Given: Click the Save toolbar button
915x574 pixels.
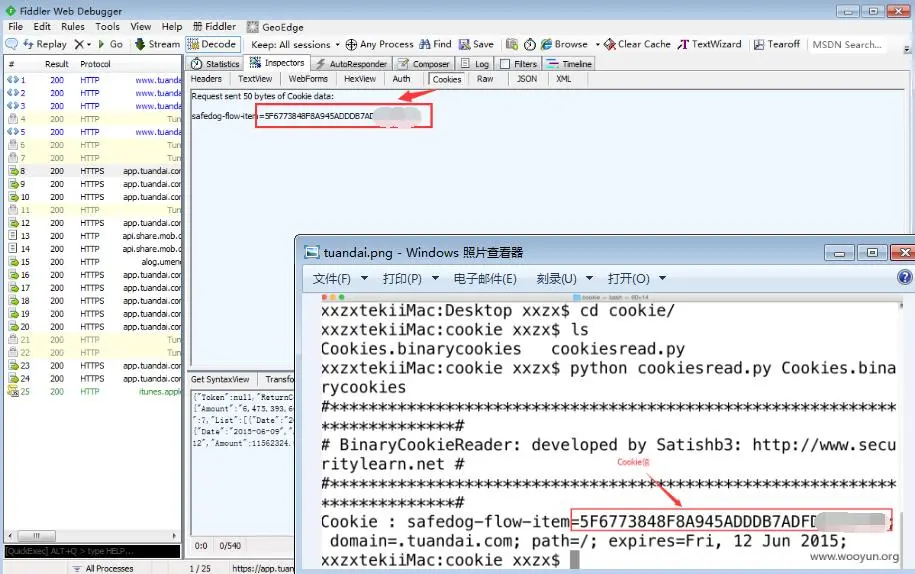Looking at the screenshot, I should [x=476, y=44].
